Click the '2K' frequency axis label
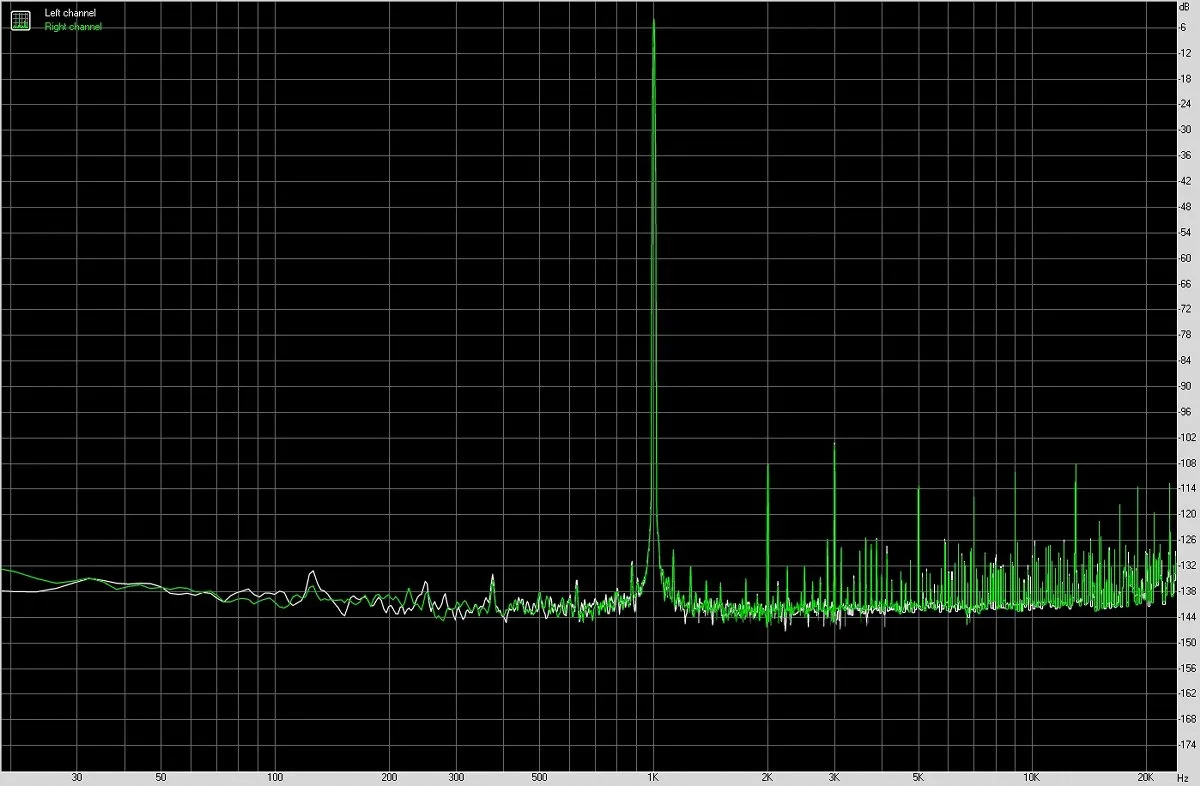This screenshot has width=1200, height=786. pyautogui.click(x=767, y=777)
